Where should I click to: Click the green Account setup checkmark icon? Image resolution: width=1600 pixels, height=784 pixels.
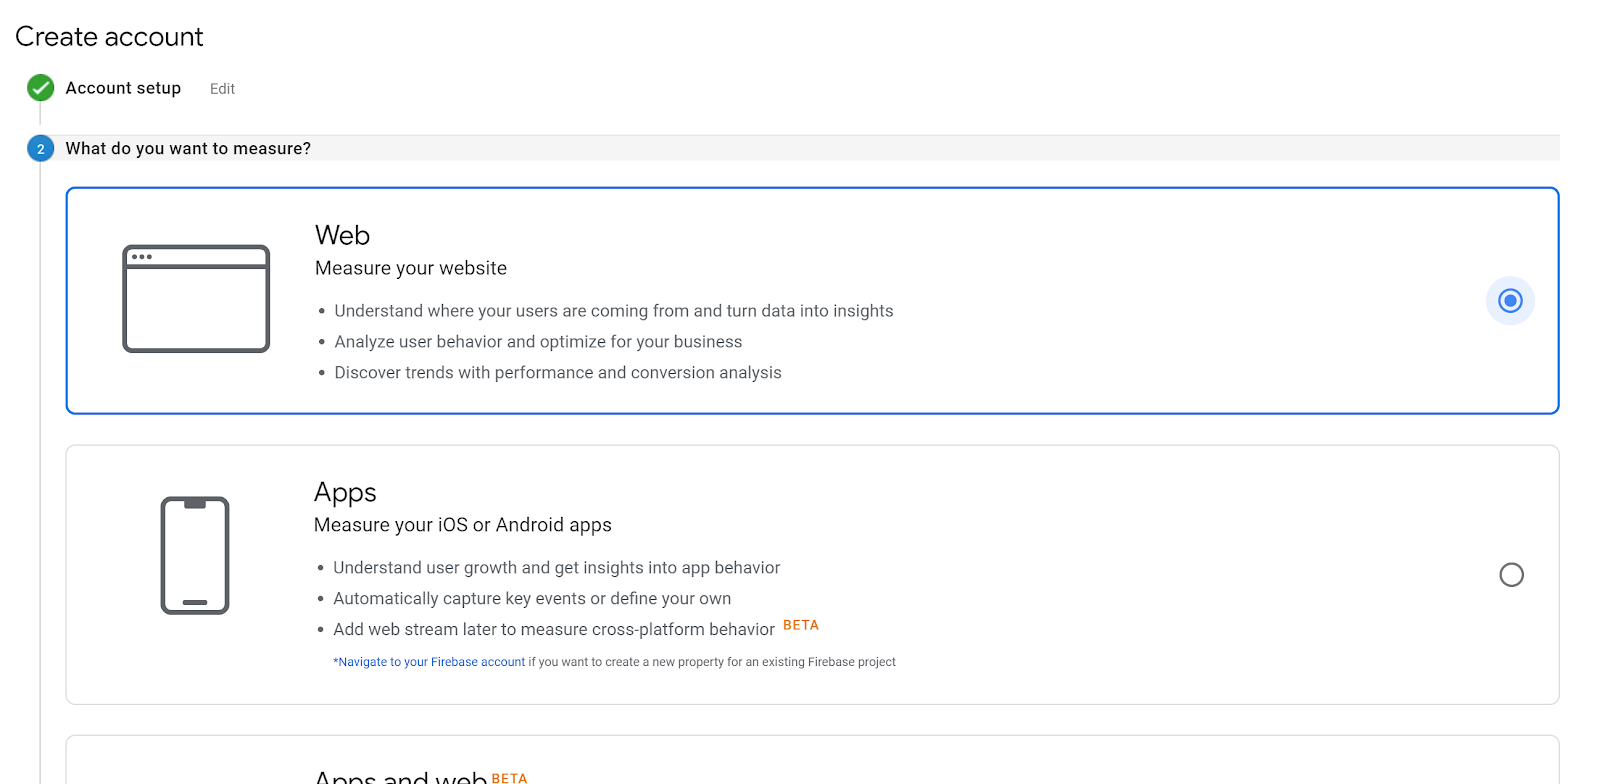click(x=41, y=88)
